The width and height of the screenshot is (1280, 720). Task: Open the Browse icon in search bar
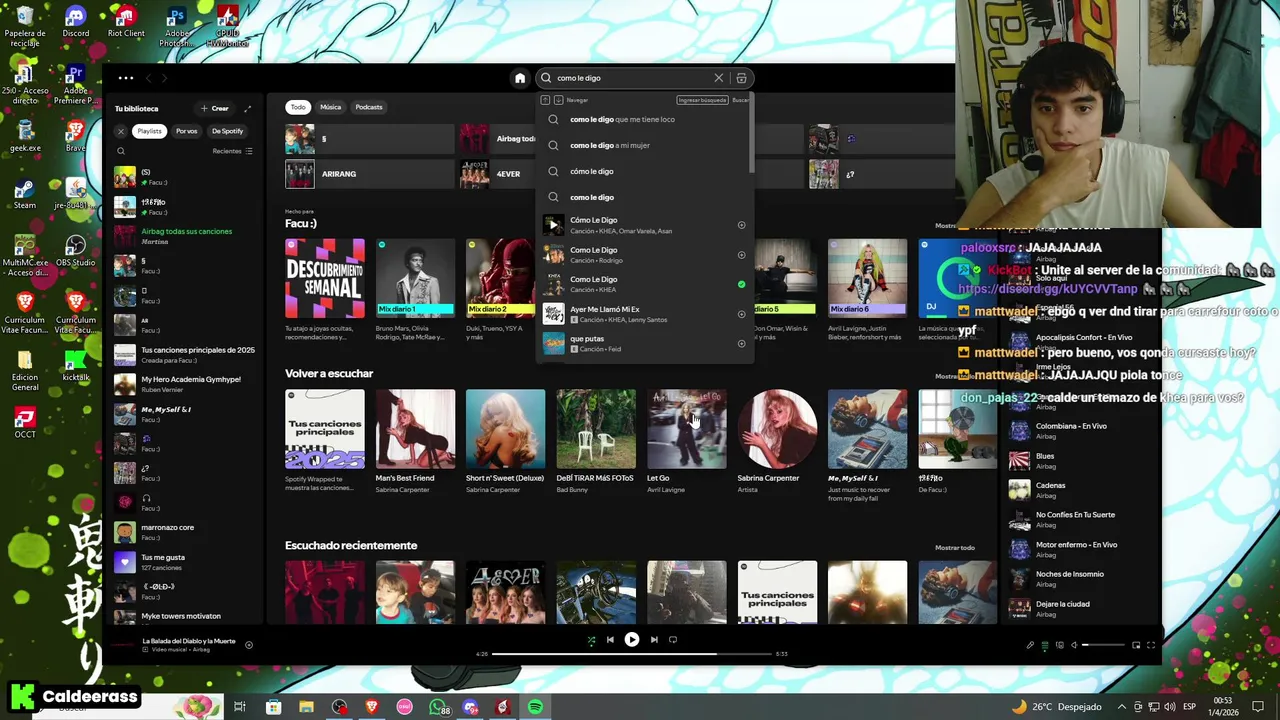(741, 78)
